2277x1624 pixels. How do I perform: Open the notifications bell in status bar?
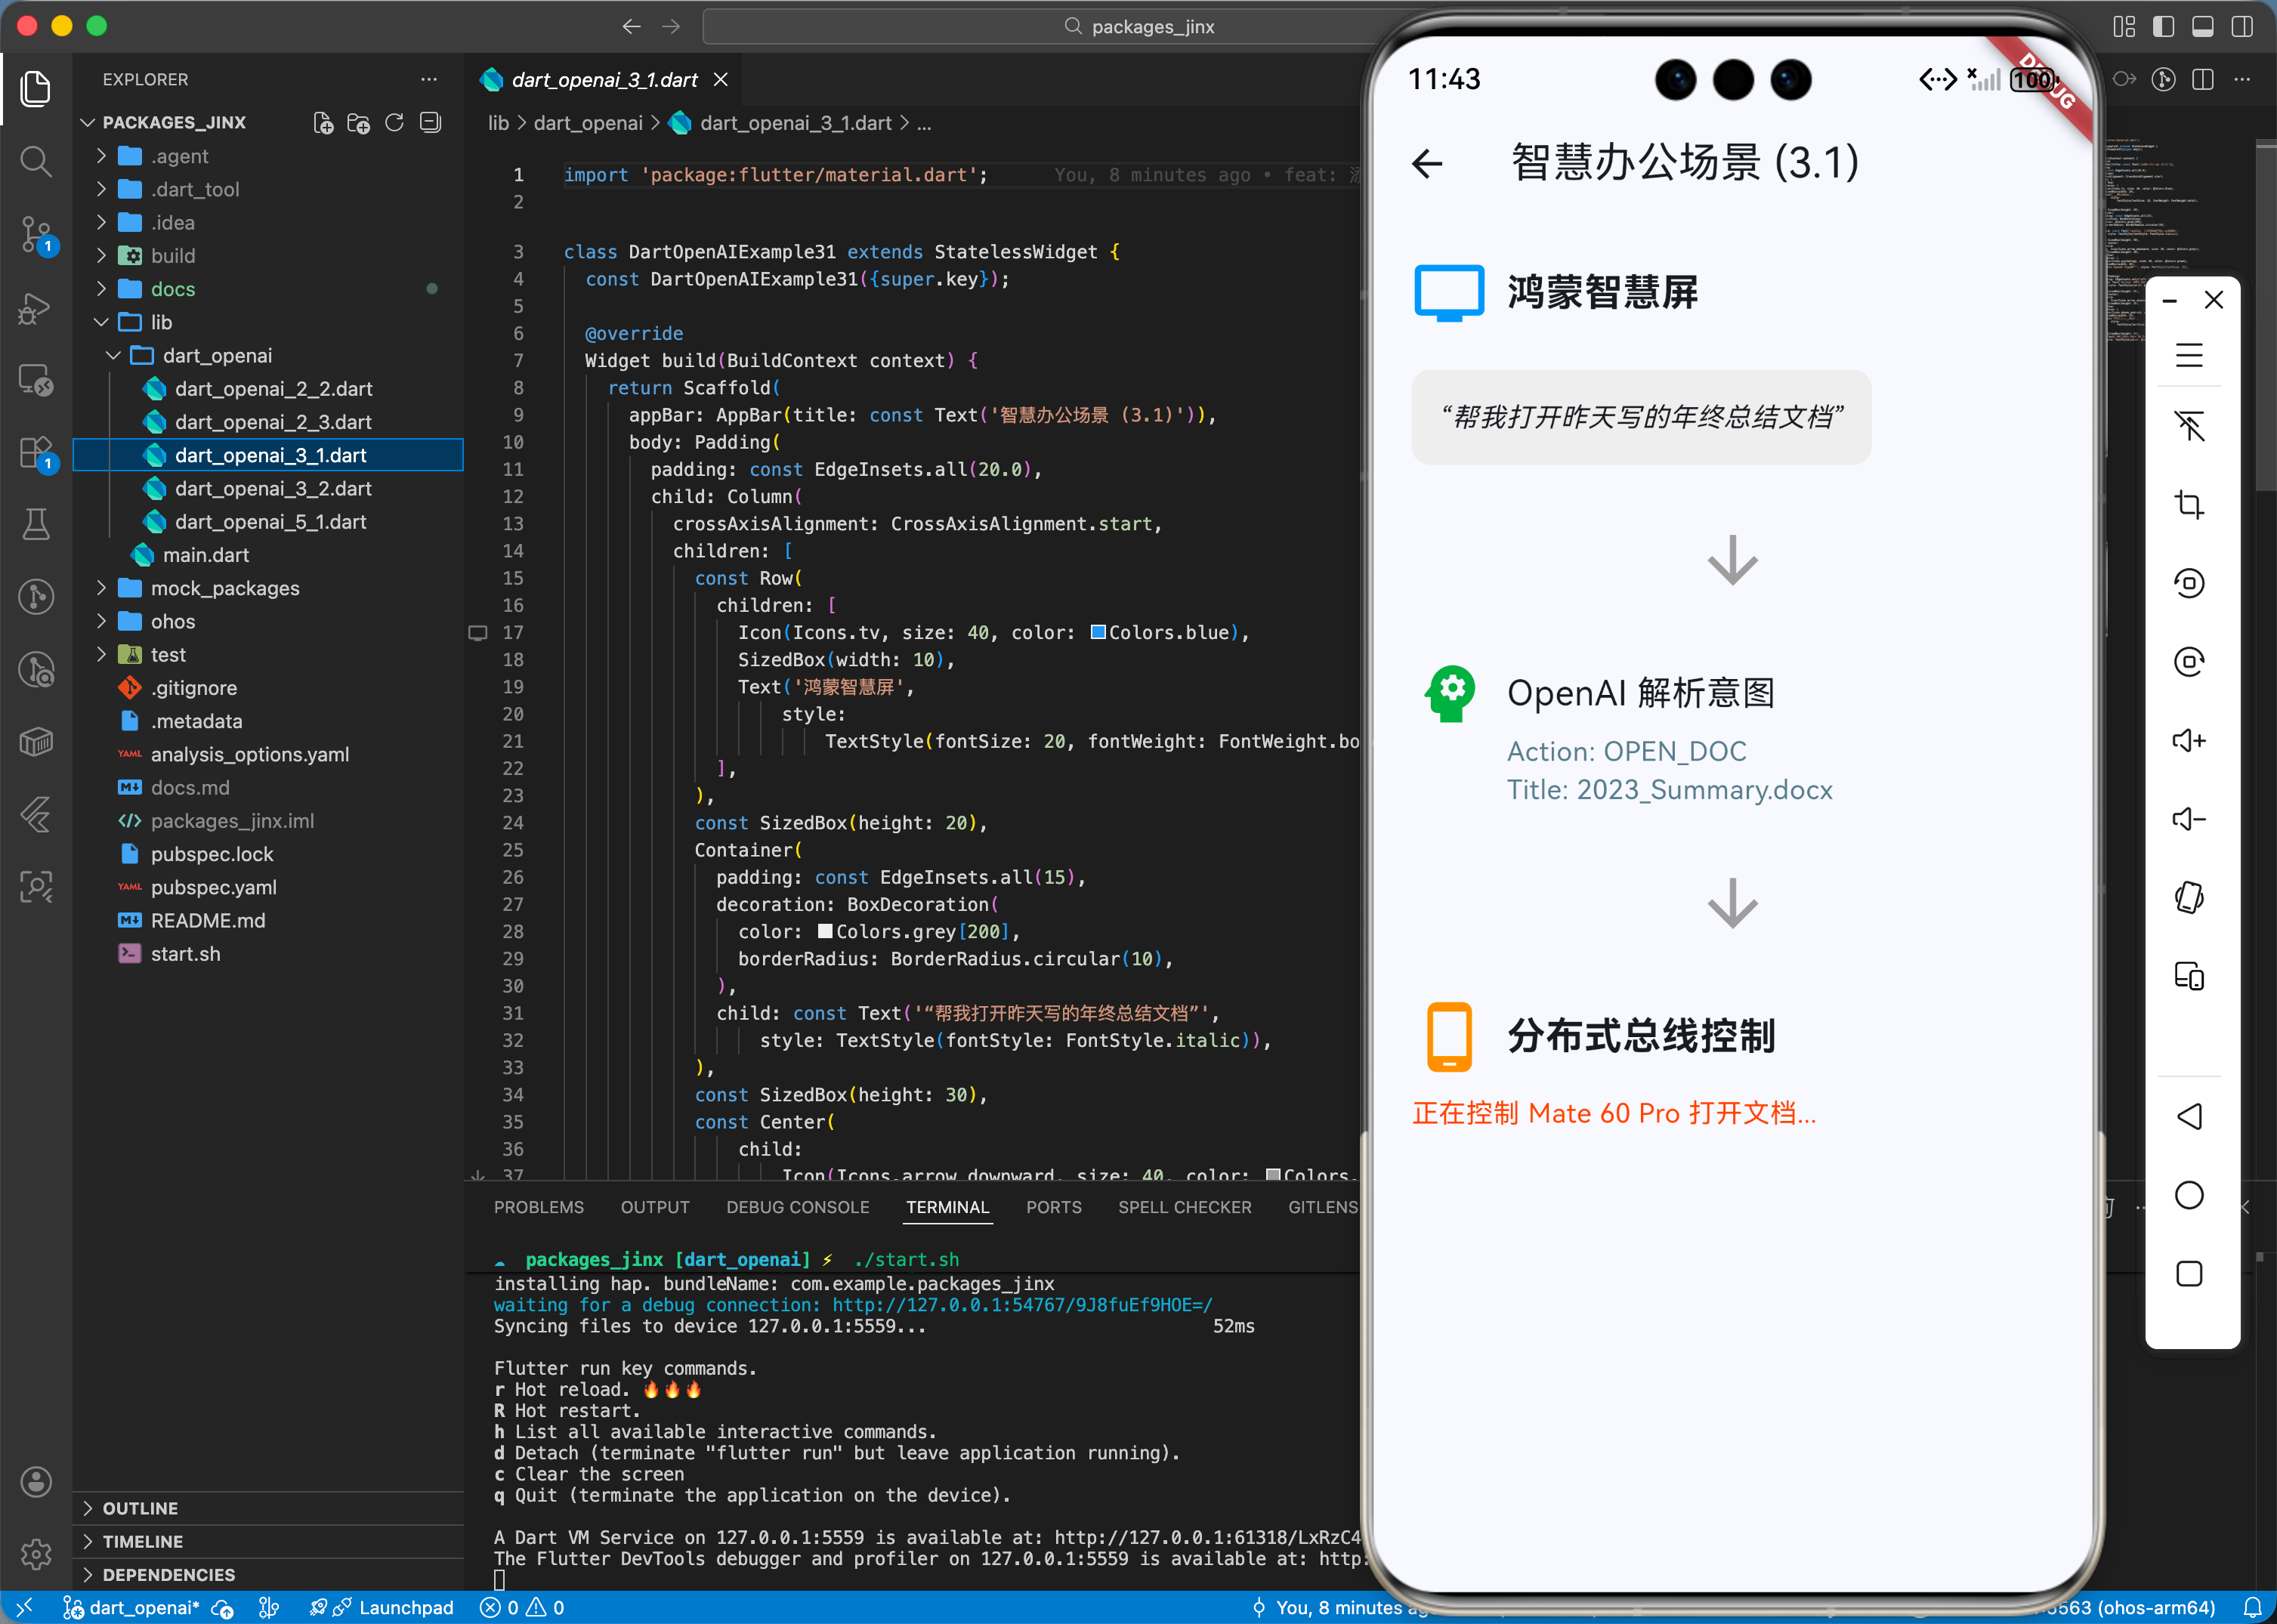[2253, 1607]
